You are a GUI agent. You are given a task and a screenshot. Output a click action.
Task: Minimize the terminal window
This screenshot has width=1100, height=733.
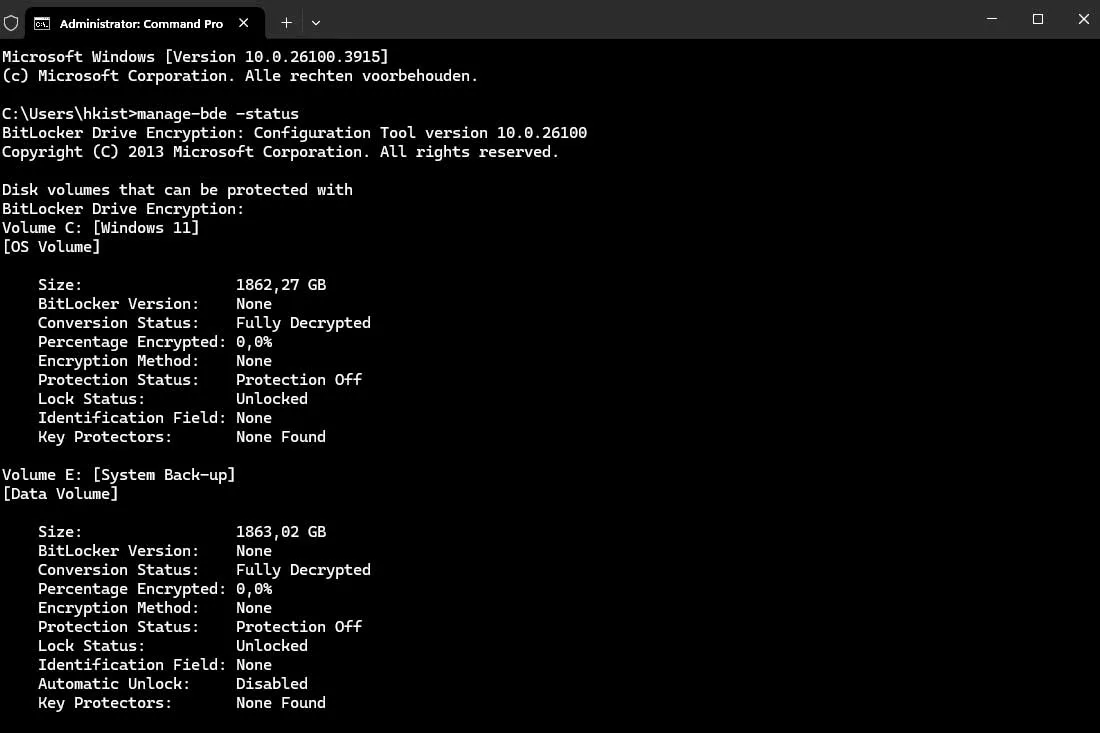click(x=991, y=19)
